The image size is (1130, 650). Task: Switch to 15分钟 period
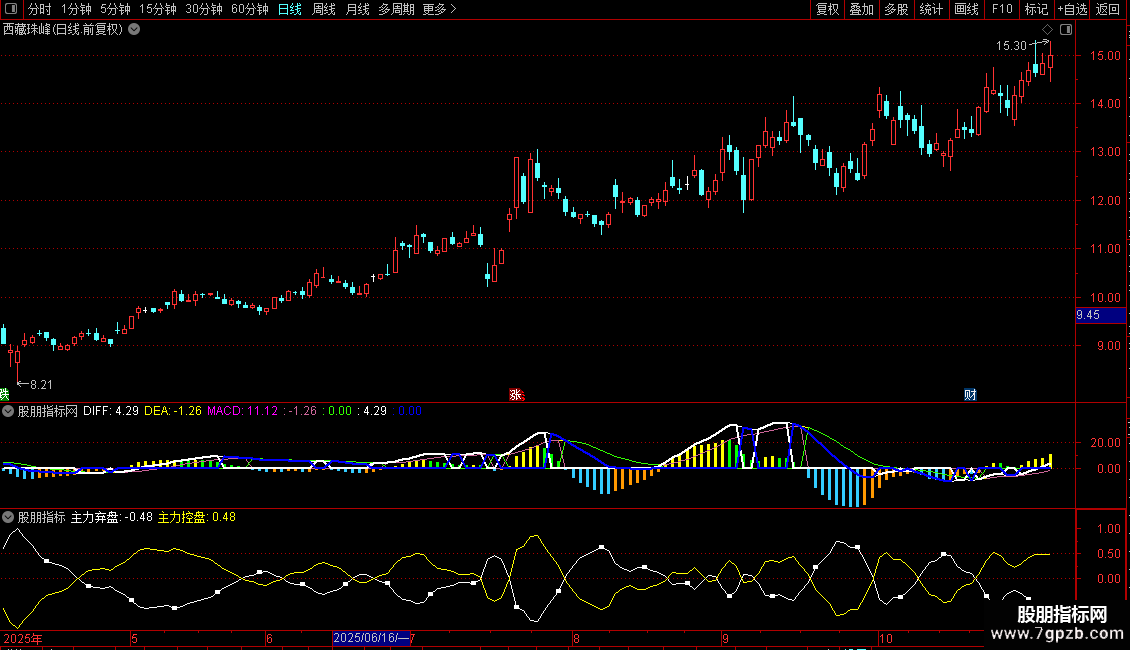(158, 9)
